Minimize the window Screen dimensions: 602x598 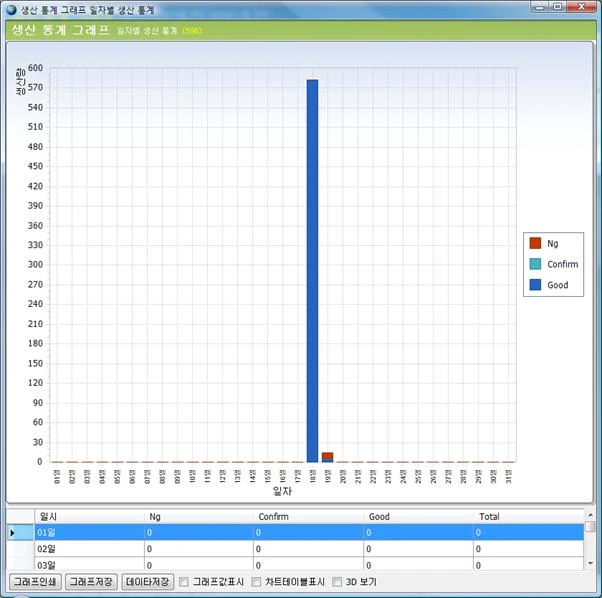click(x=539, y=7)
